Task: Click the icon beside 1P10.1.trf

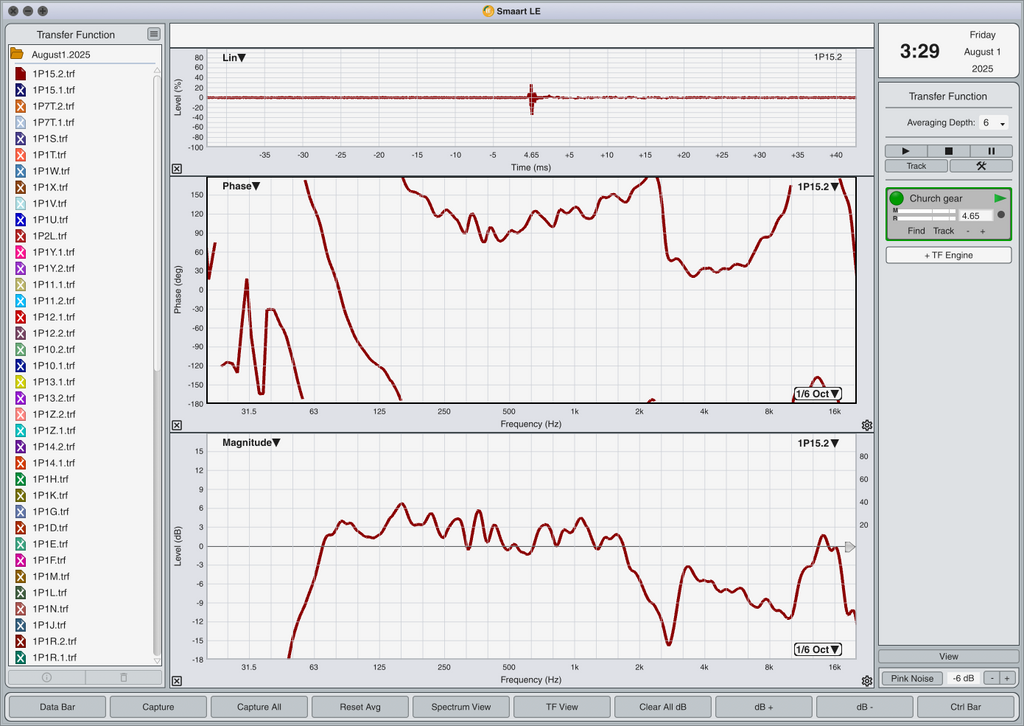Action: (x=20, y=366)
